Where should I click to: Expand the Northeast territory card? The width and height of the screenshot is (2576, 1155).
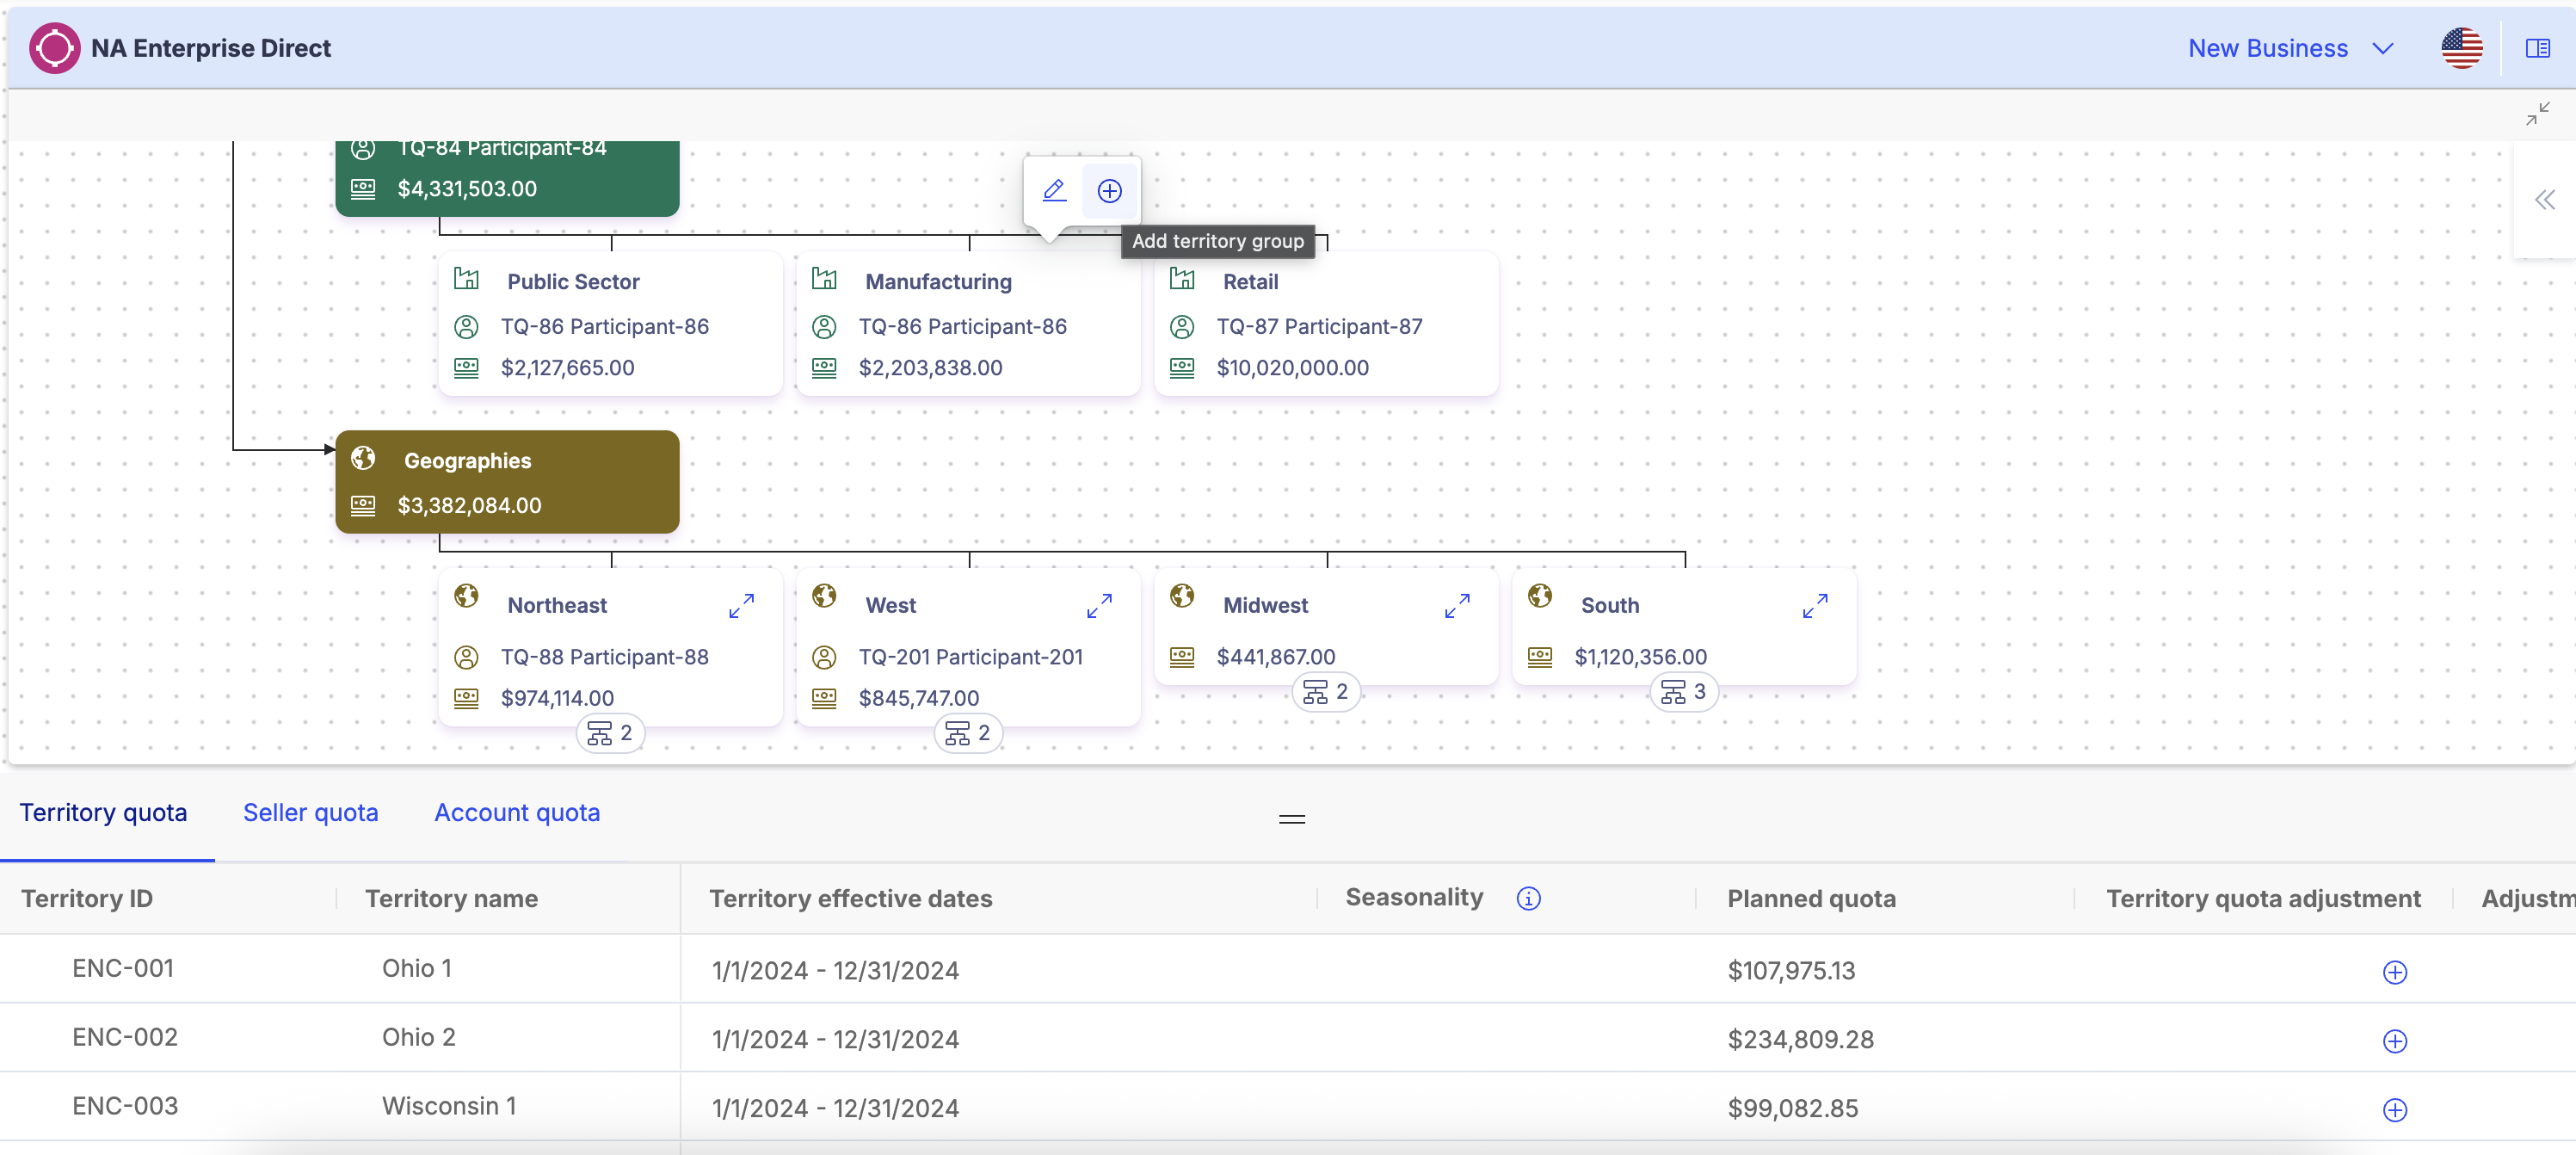point(741,605)
